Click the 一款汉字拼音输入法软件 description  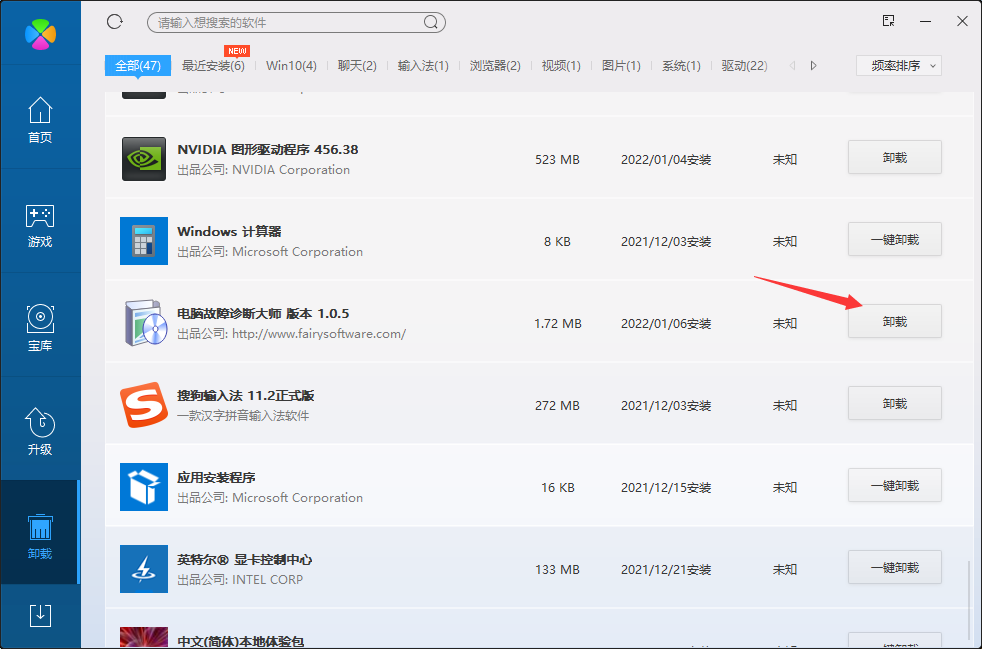click(243, 416)
